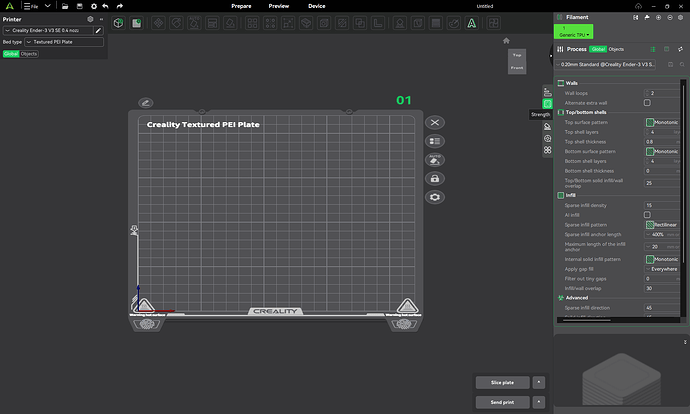Viewport: 690px width, 414px height.
Task: Select the support painting tool icon
Action: click(x=400, y=23)
